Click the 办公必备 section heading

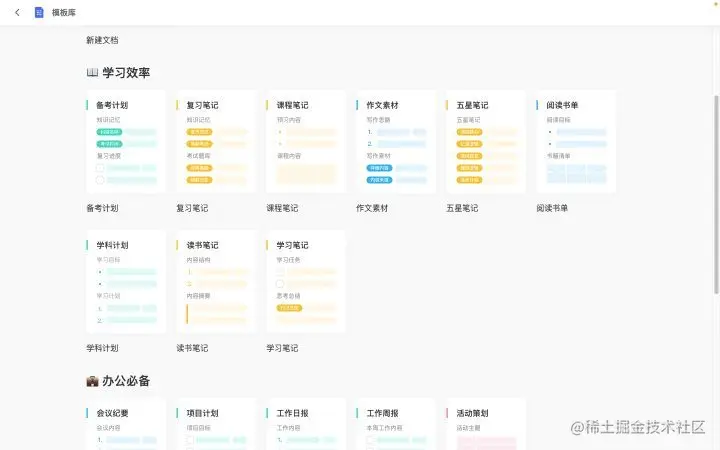tap(126, 381)
